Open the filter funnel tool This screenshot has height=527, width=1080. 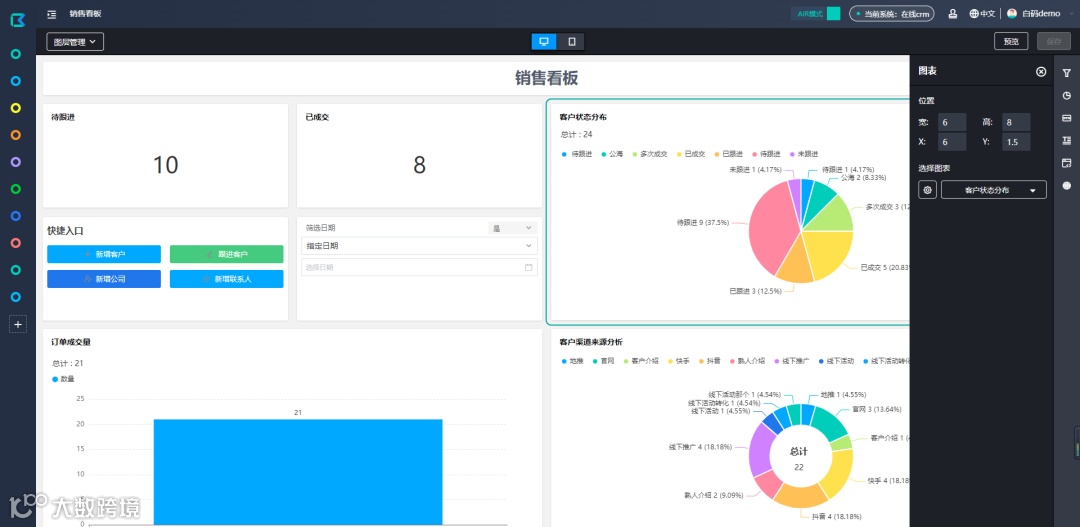pos(1067,73)
